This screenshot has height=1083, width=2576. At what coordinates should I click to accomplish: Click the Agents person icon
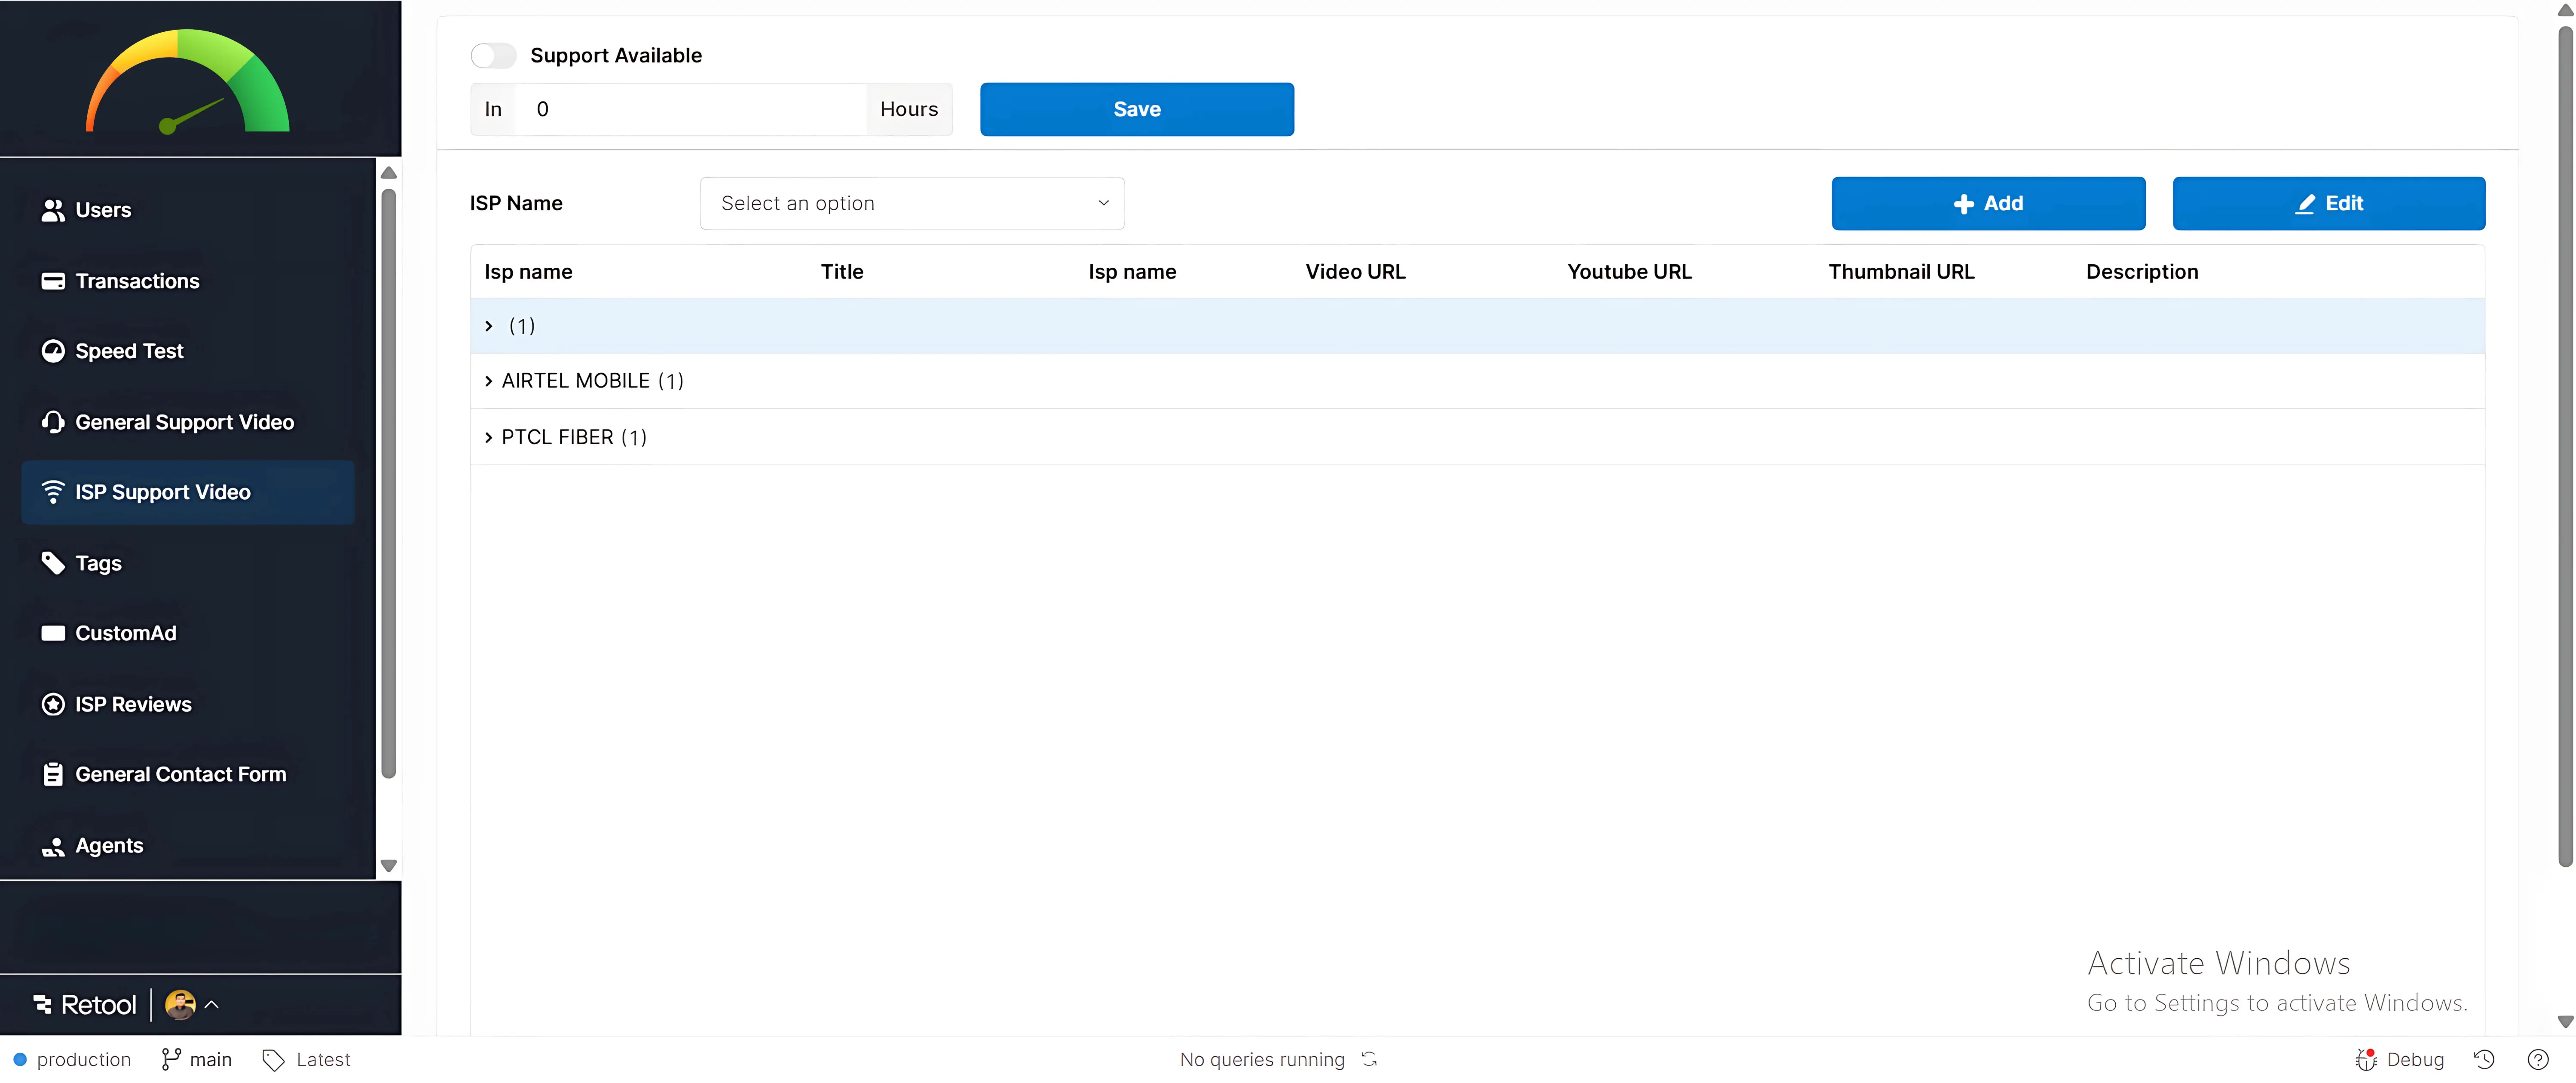click(53, 846)
